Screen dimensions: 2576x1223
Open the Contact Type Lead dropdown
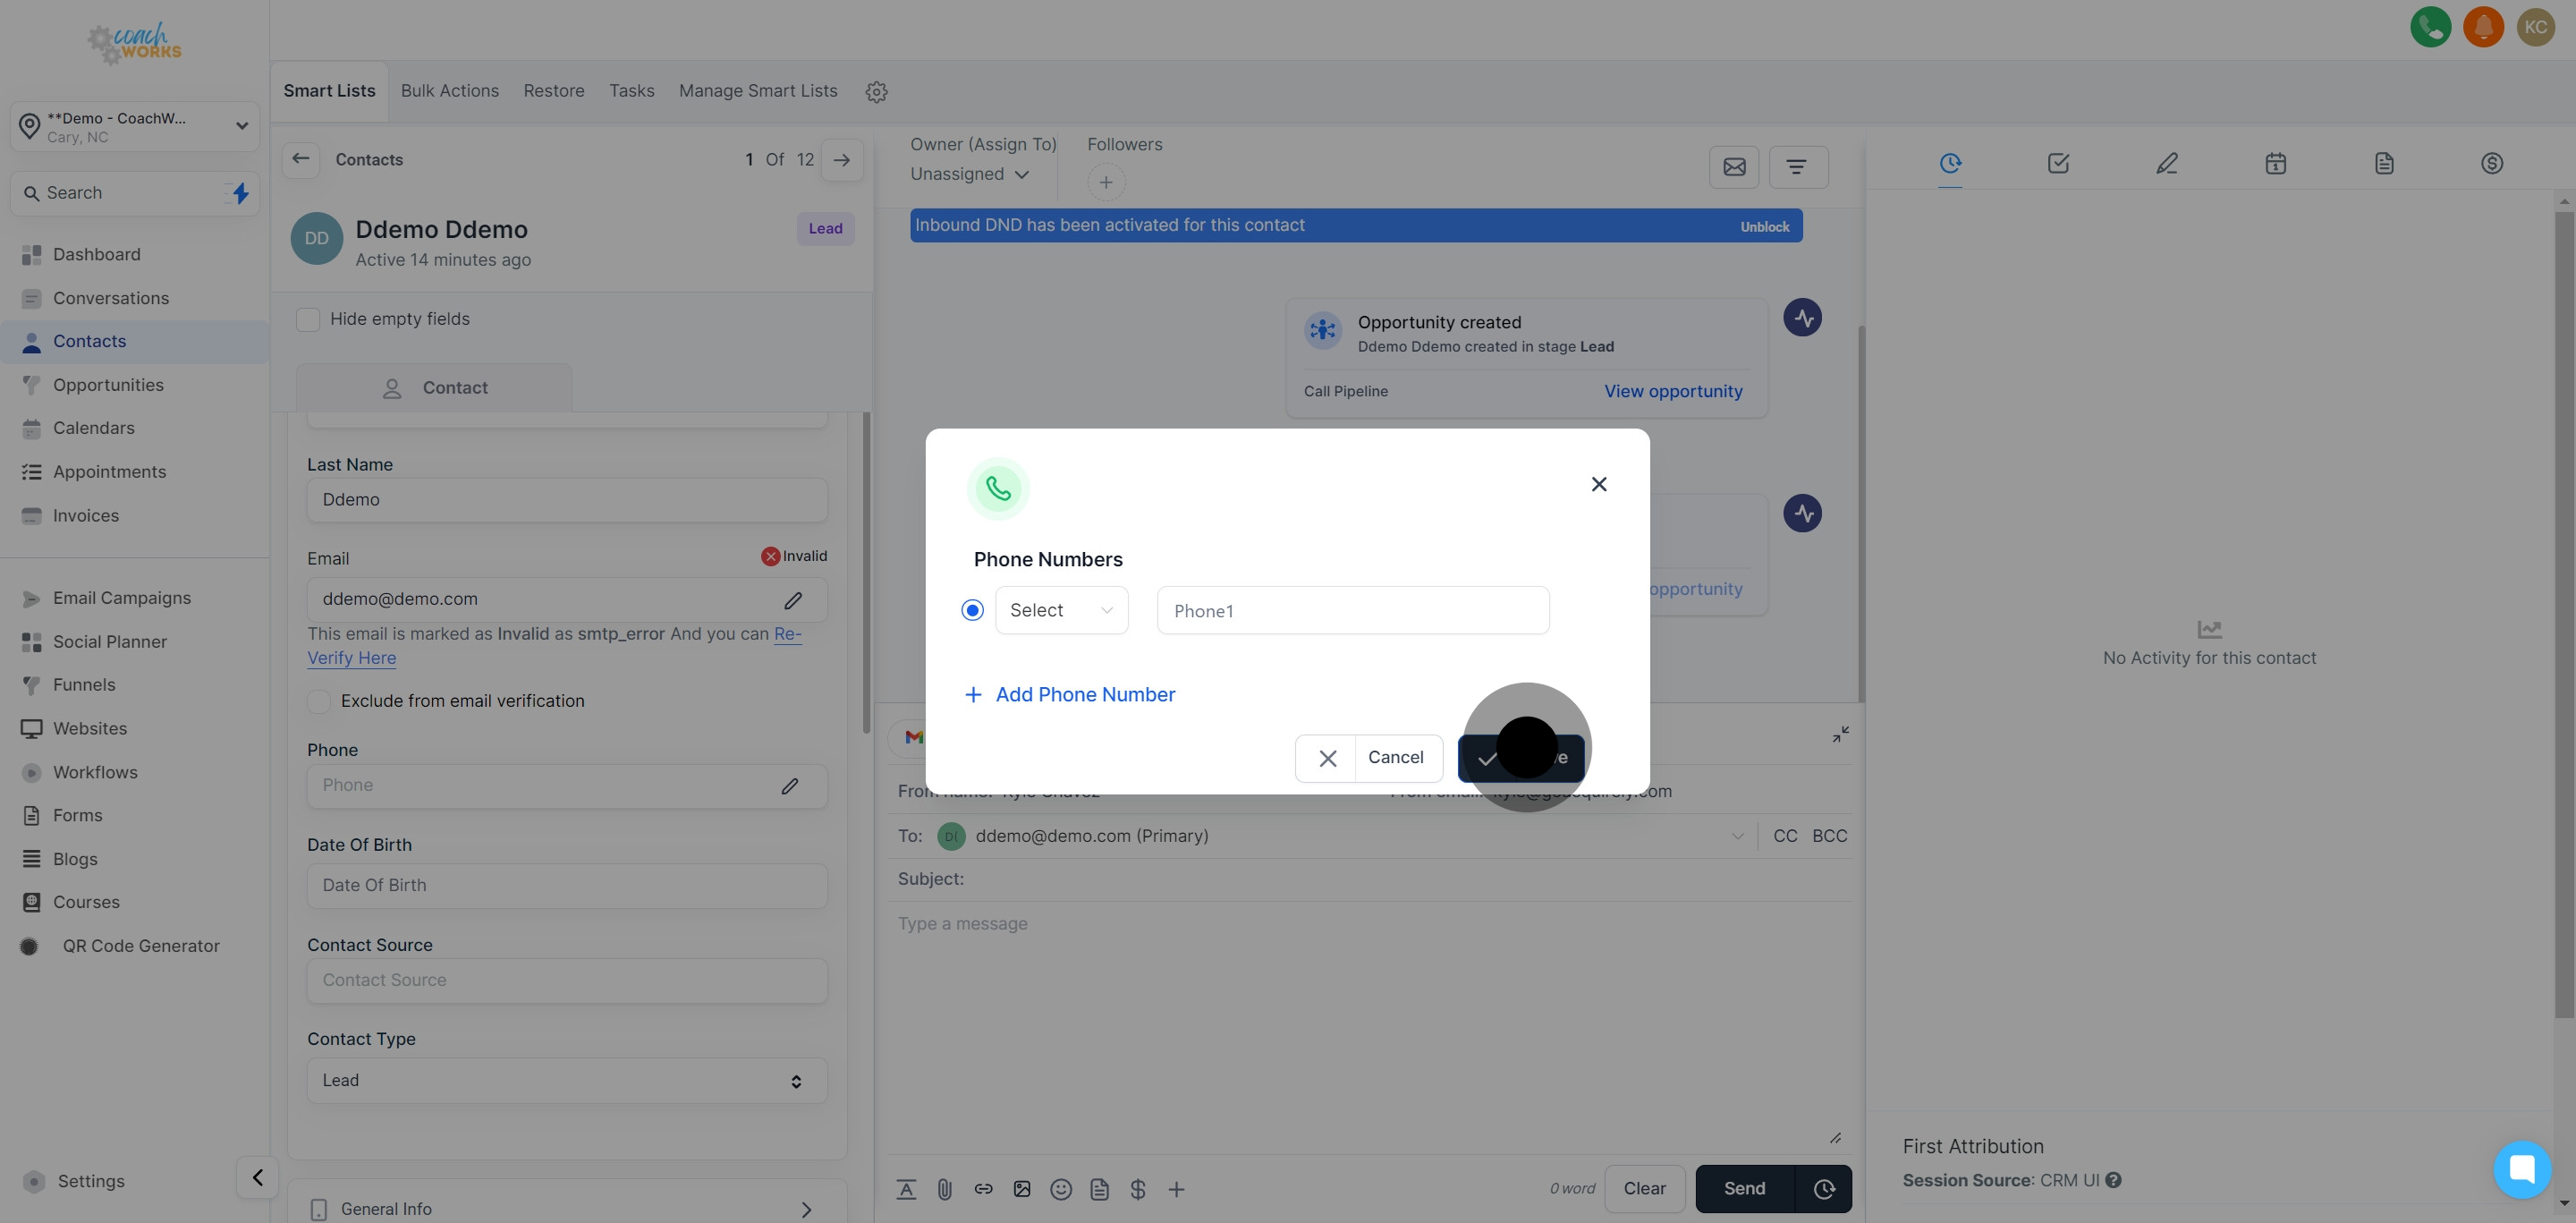[566, 1081]
